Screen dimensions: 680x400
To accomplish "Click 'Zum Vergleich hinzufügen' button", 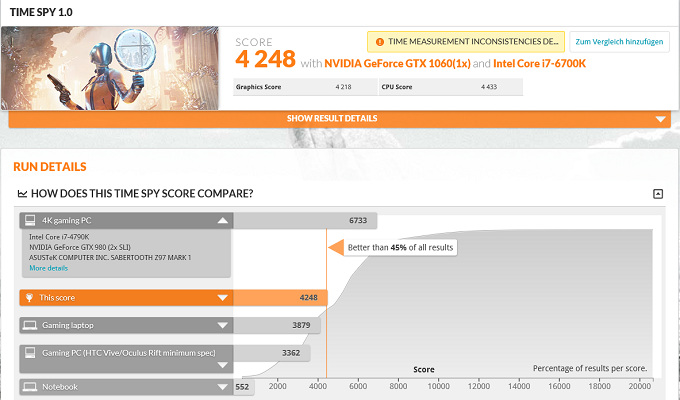I will pos(619,42).
